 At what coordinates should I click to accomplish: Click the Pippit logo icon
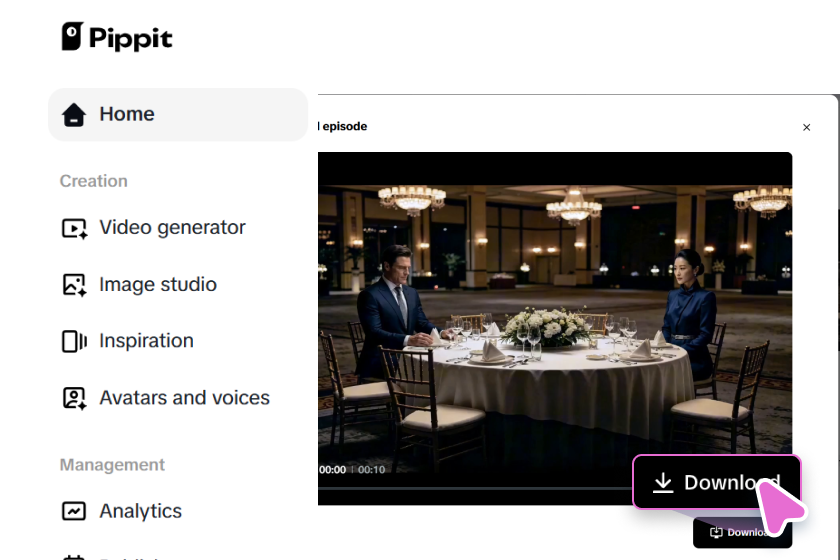click(72, 36)
